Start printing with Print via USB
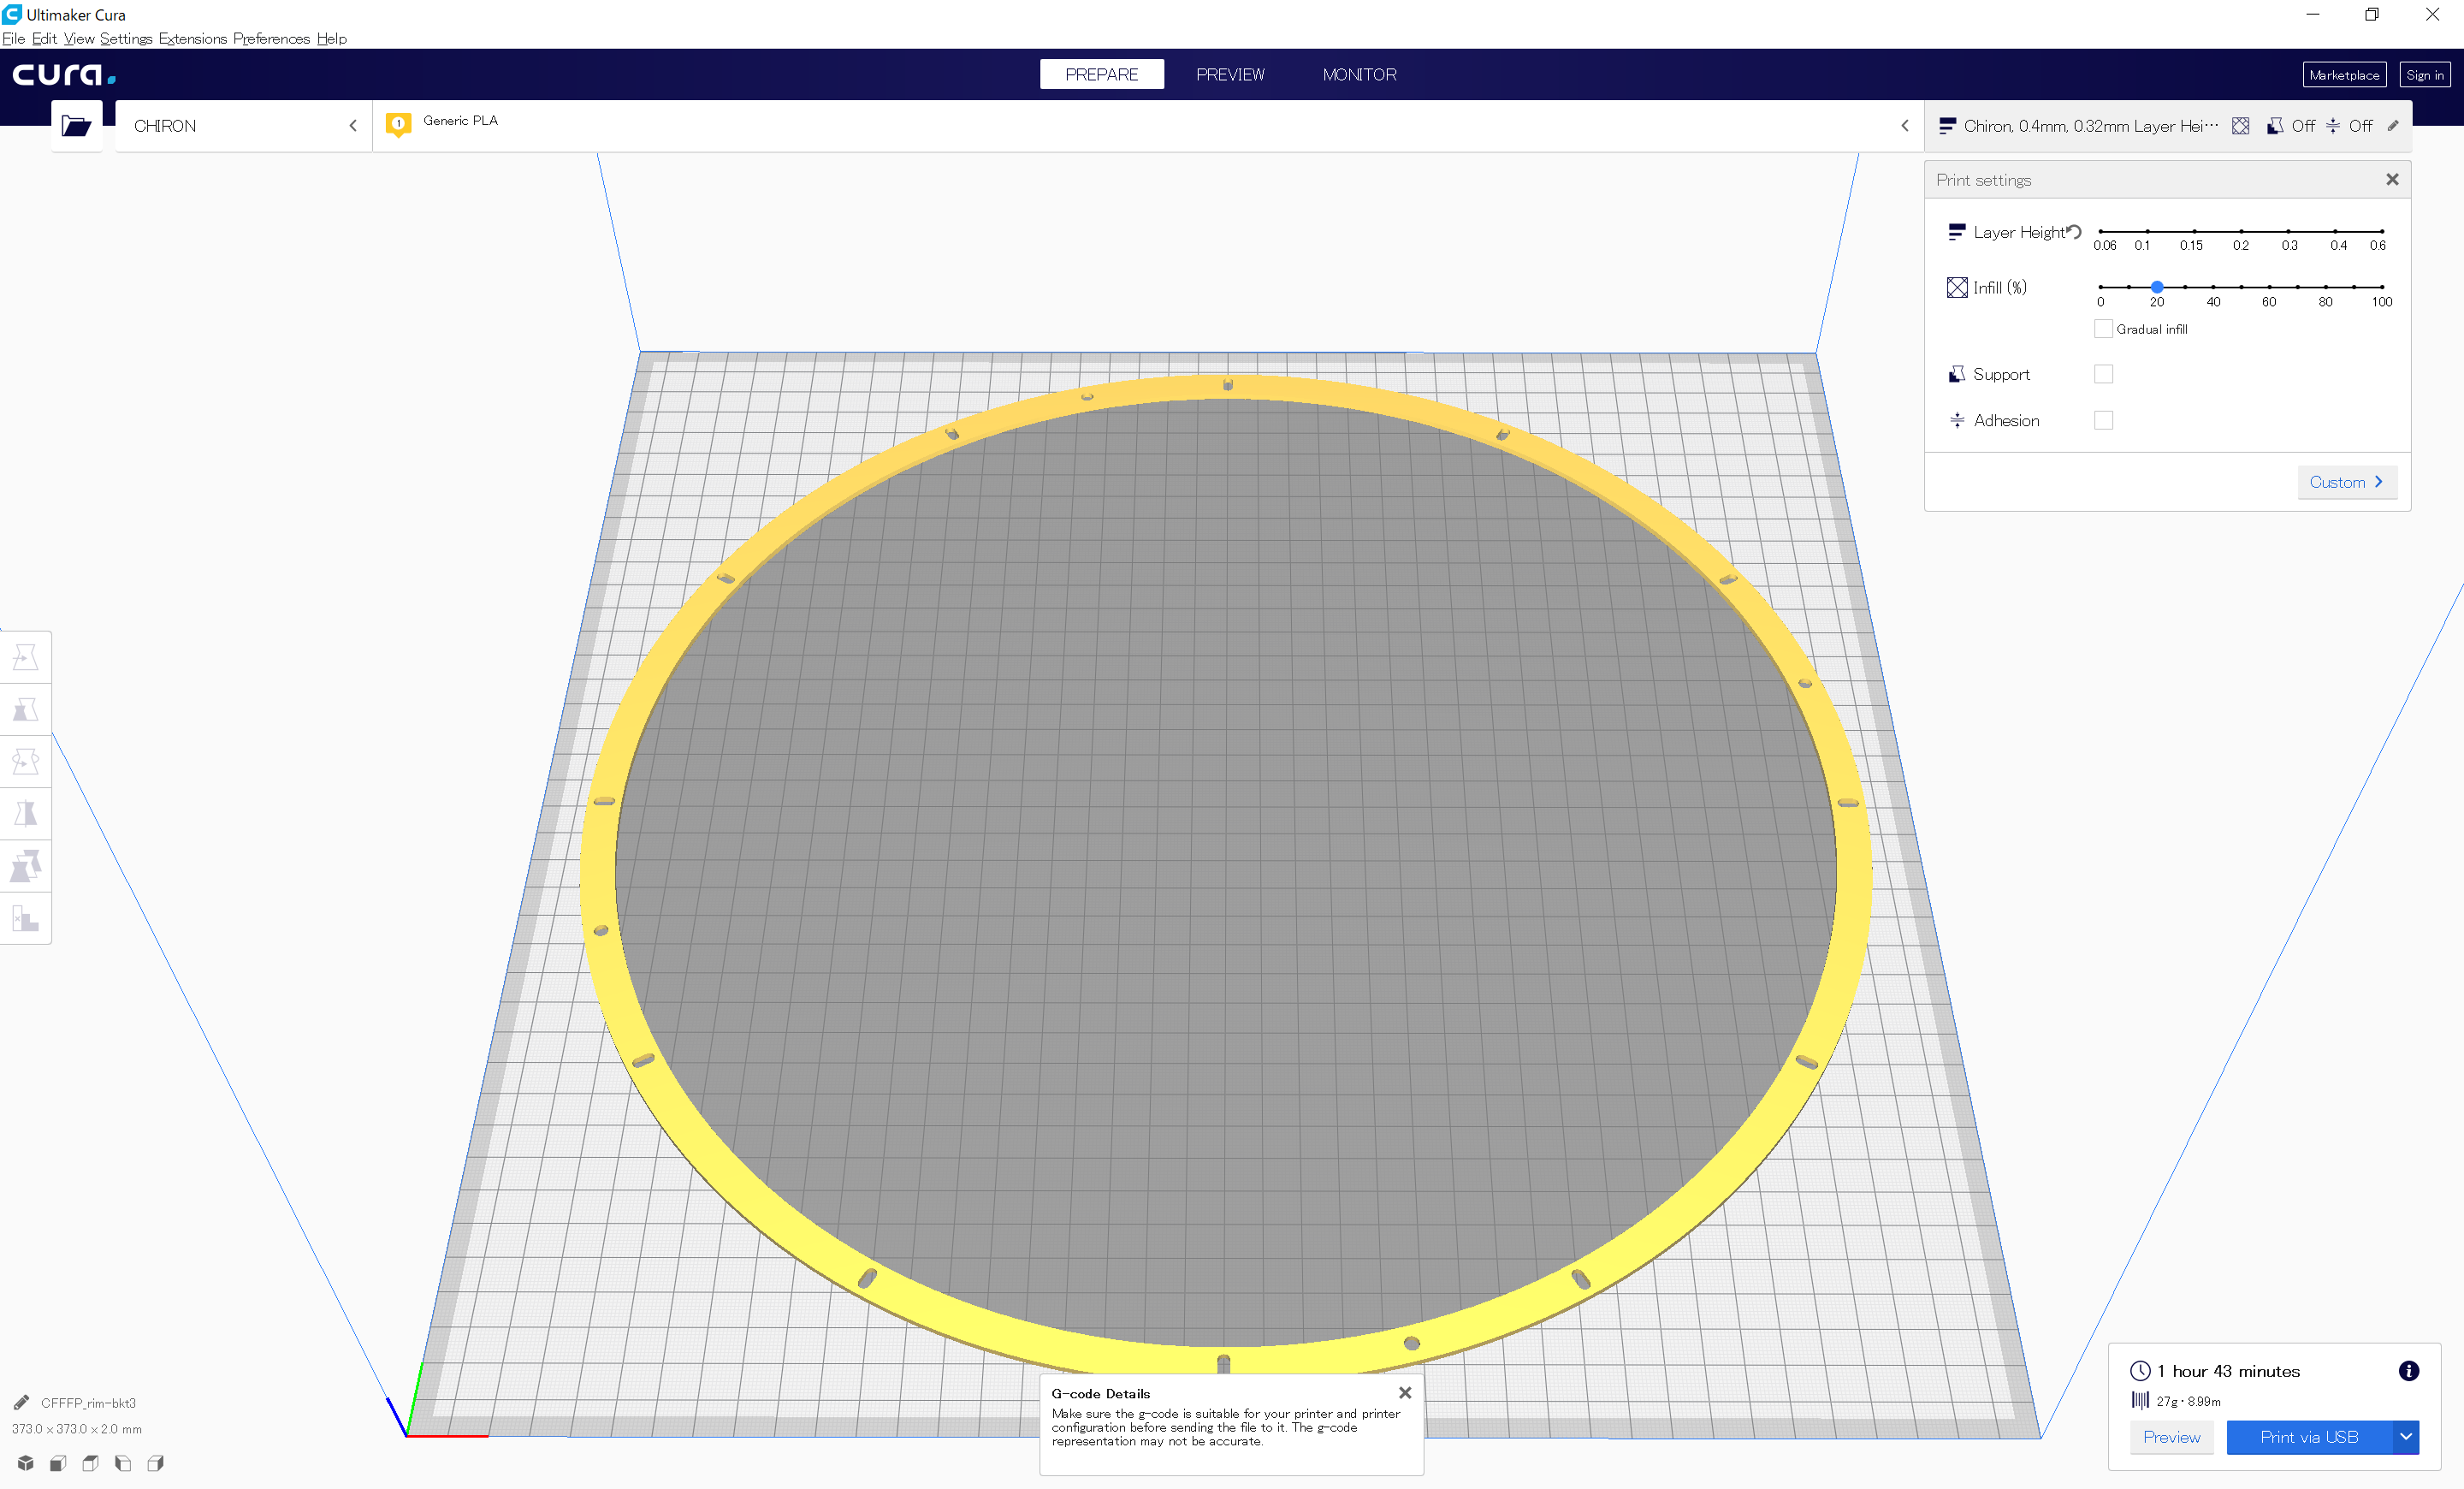 [2309, 1436]
